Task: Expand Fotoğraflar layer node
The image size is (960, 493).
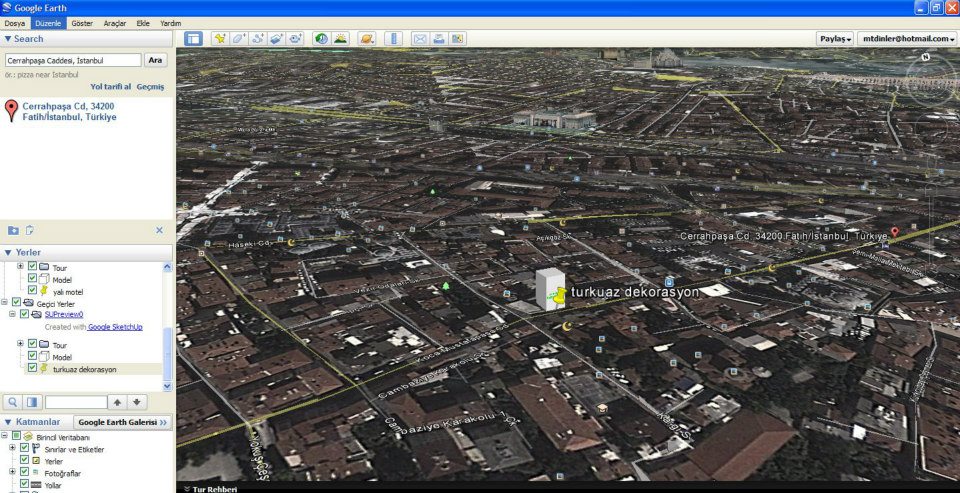Action: coord(12,472)
